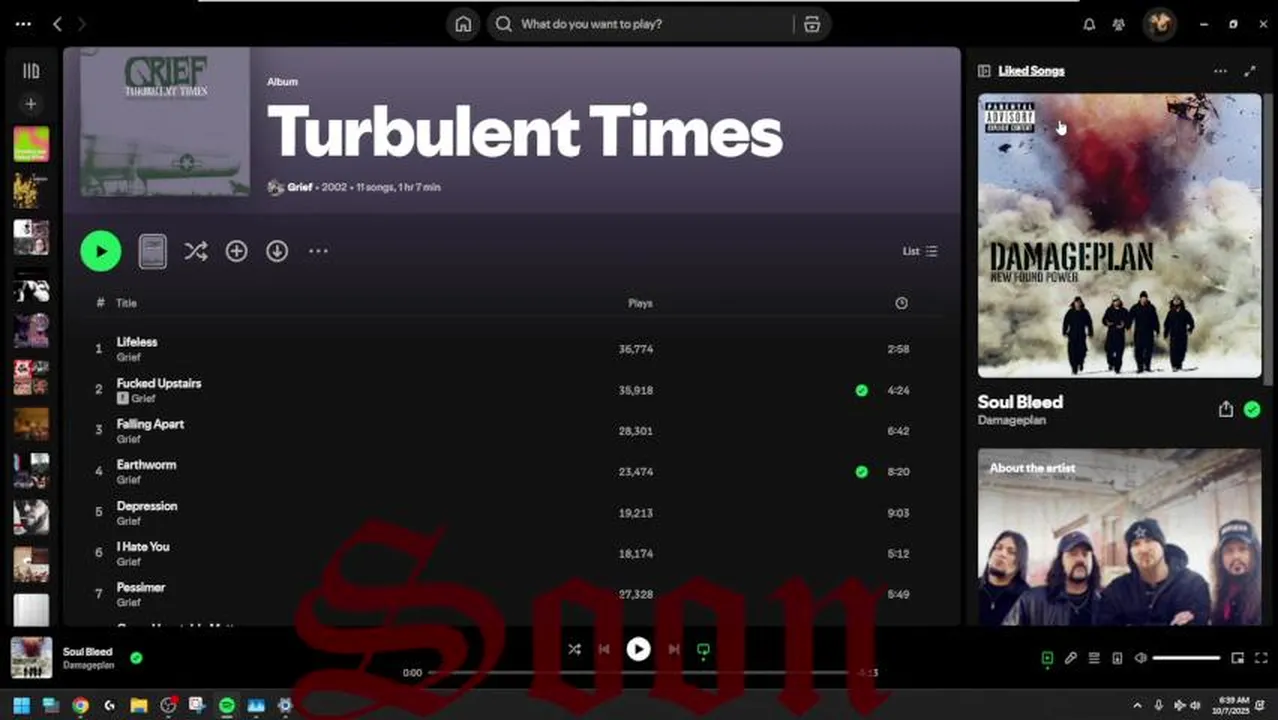
Task: Open Soul Bleed cover in player bar
Action: point(31,657)
